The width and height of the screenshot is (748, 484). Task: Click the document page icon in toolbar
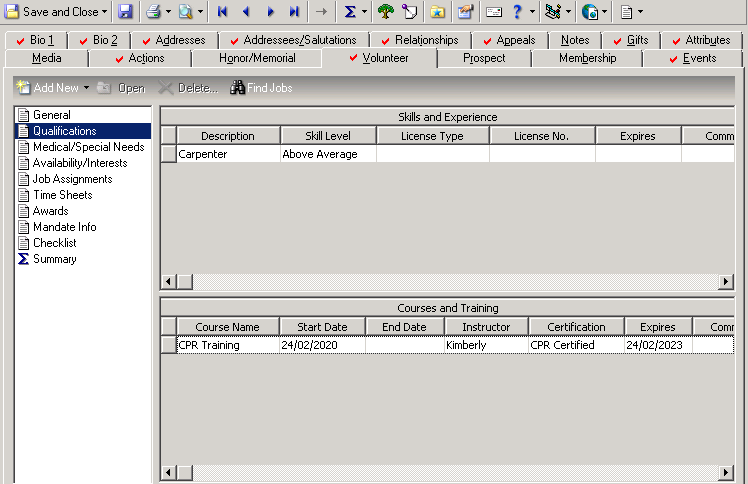click(626, 11)
